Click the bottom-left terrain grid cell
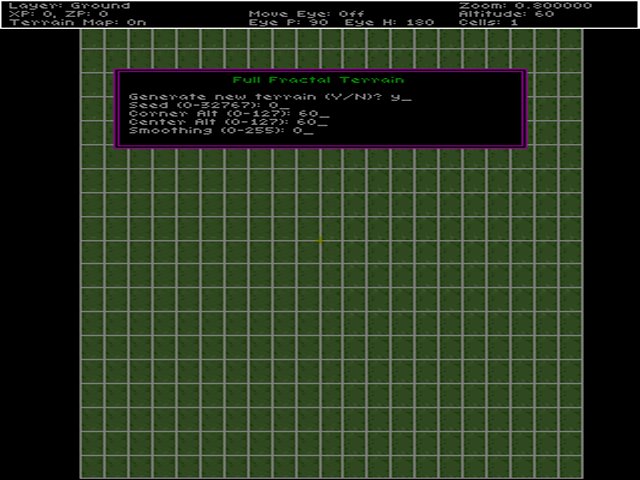 pyautogui.click(x=92, y=467)
